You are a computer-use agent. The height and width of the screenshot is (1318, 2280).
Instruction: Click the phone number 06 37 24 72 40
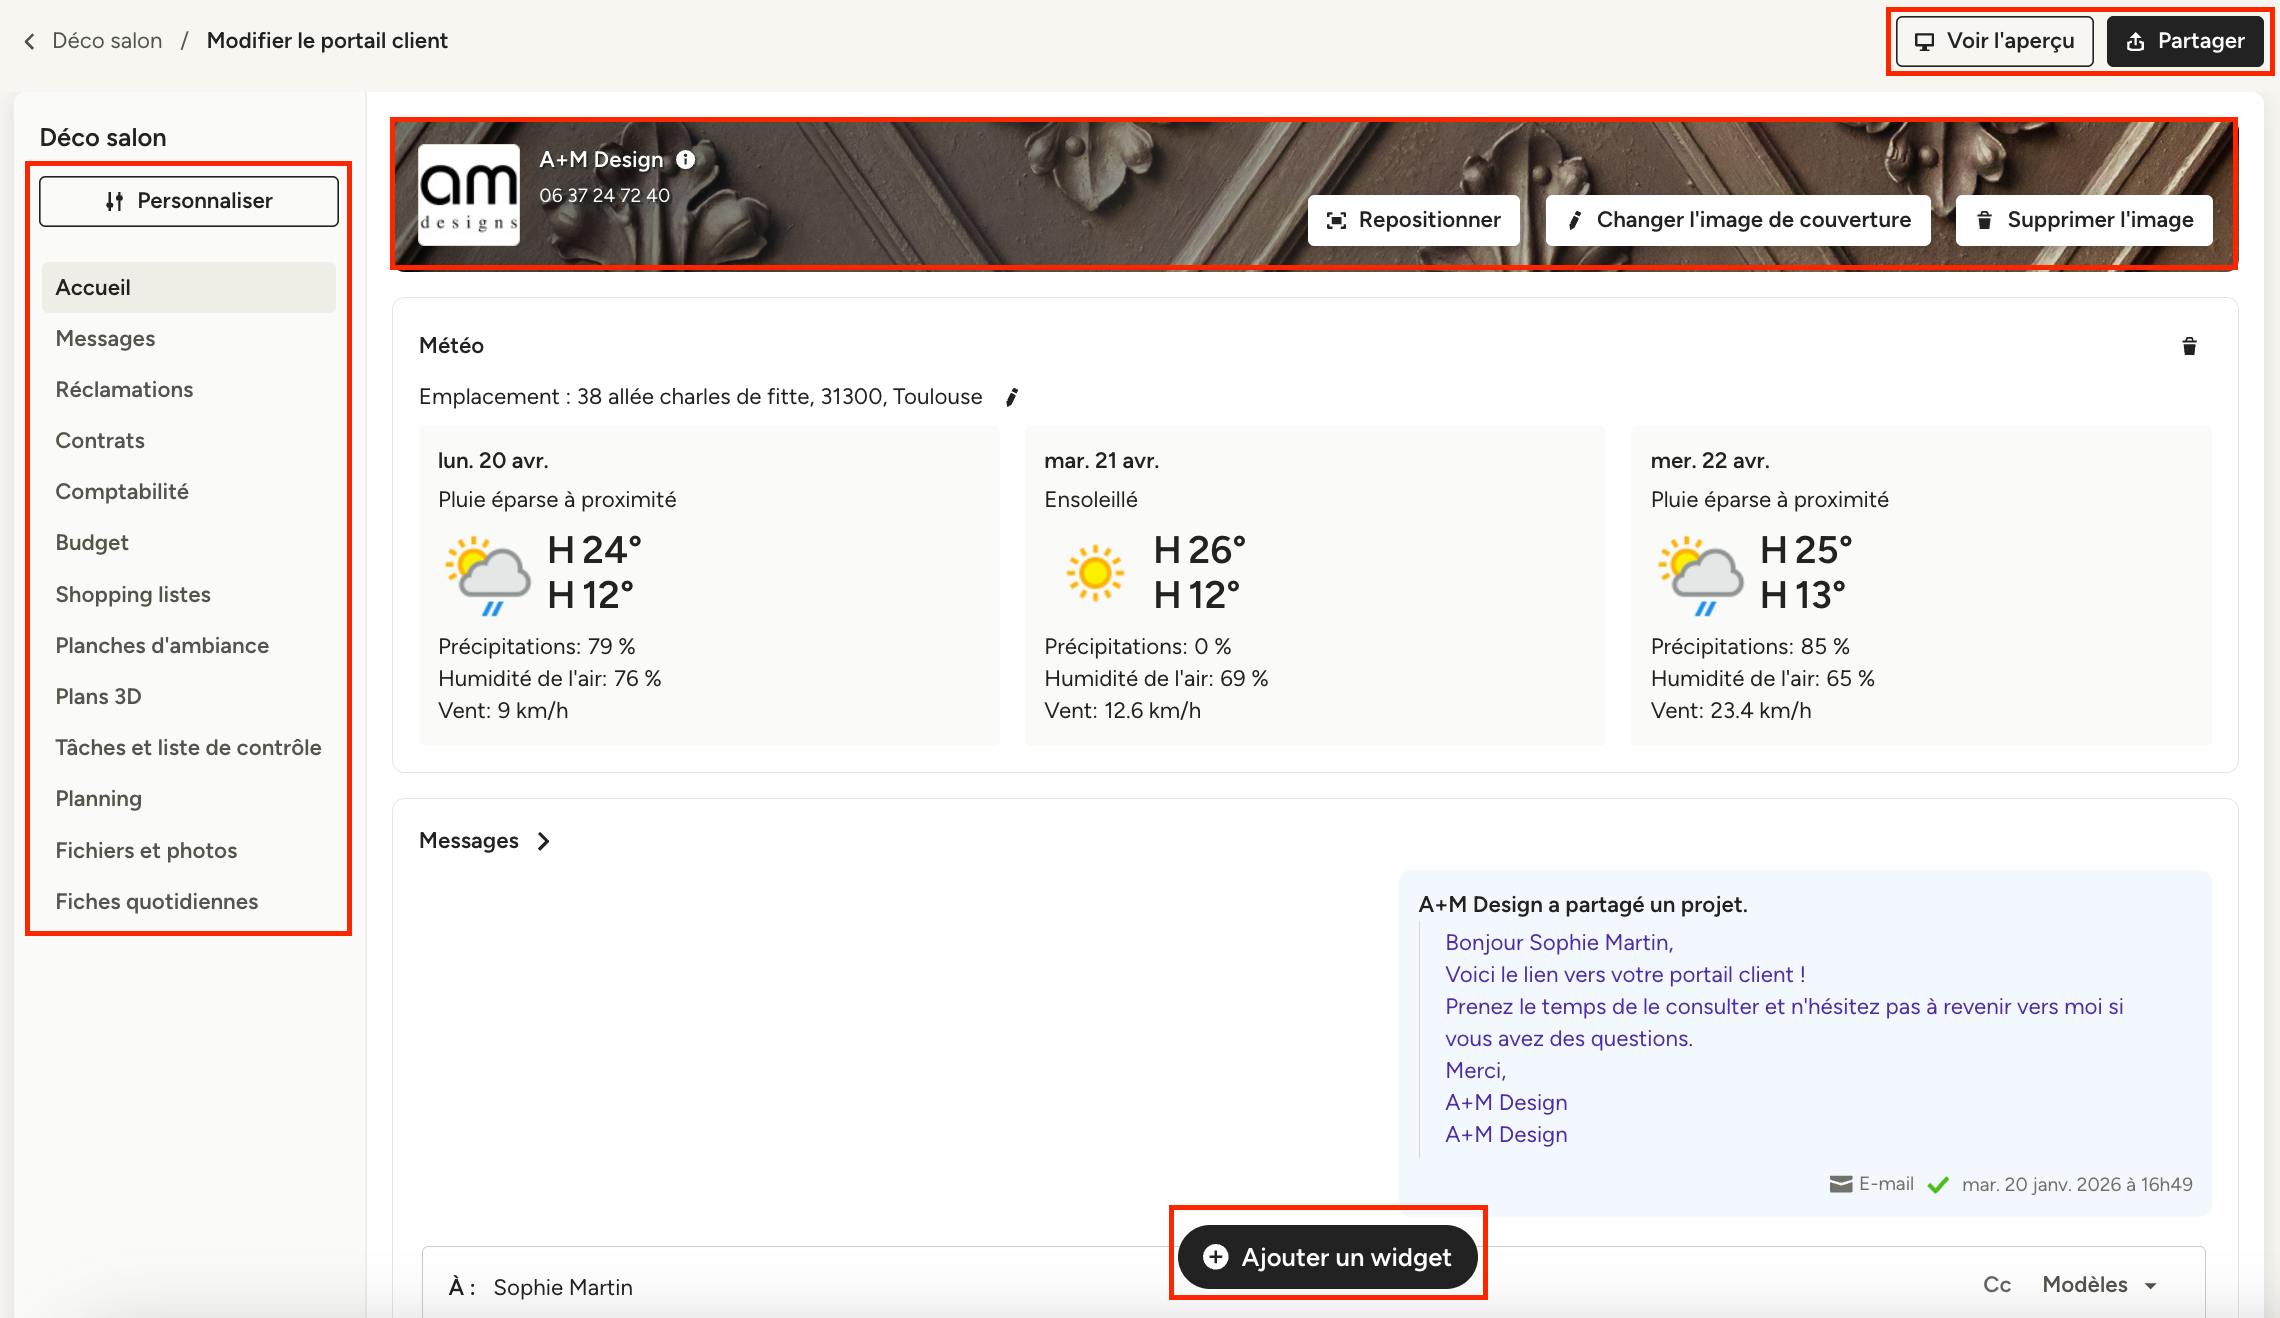[x=604, y=196]
